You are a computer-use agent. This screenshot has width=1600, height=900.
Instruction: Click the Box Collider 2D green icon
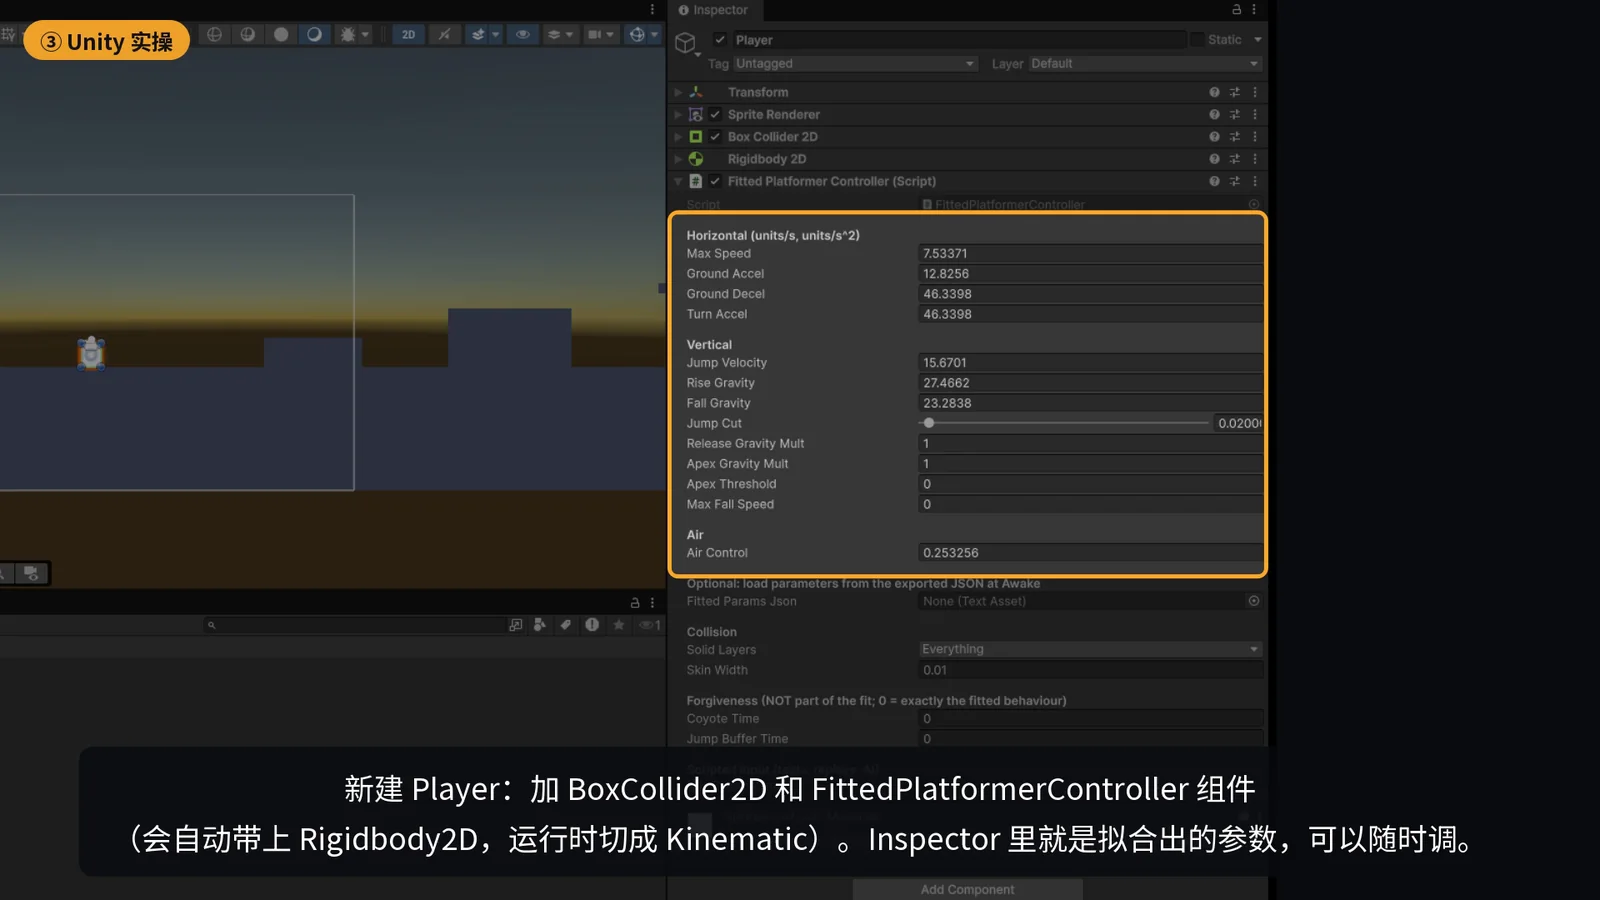point(696,136)
